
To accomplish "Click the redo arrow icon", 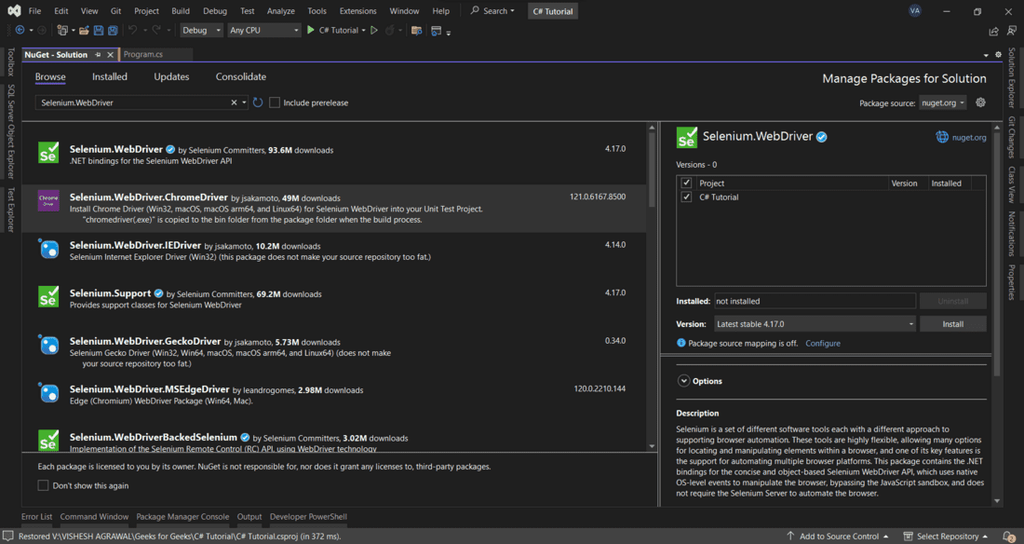I will [156, 30].
